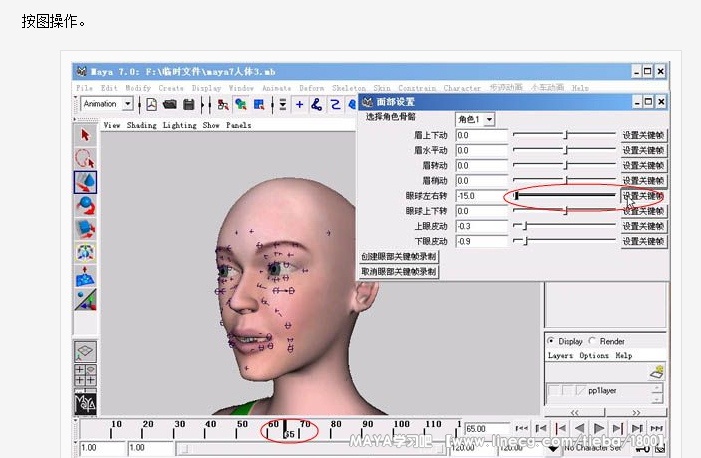Expand the selection mask toolbar arrow
Image resolution: width=701 pixels, height=458 pixels.
[x=283, y=104]
